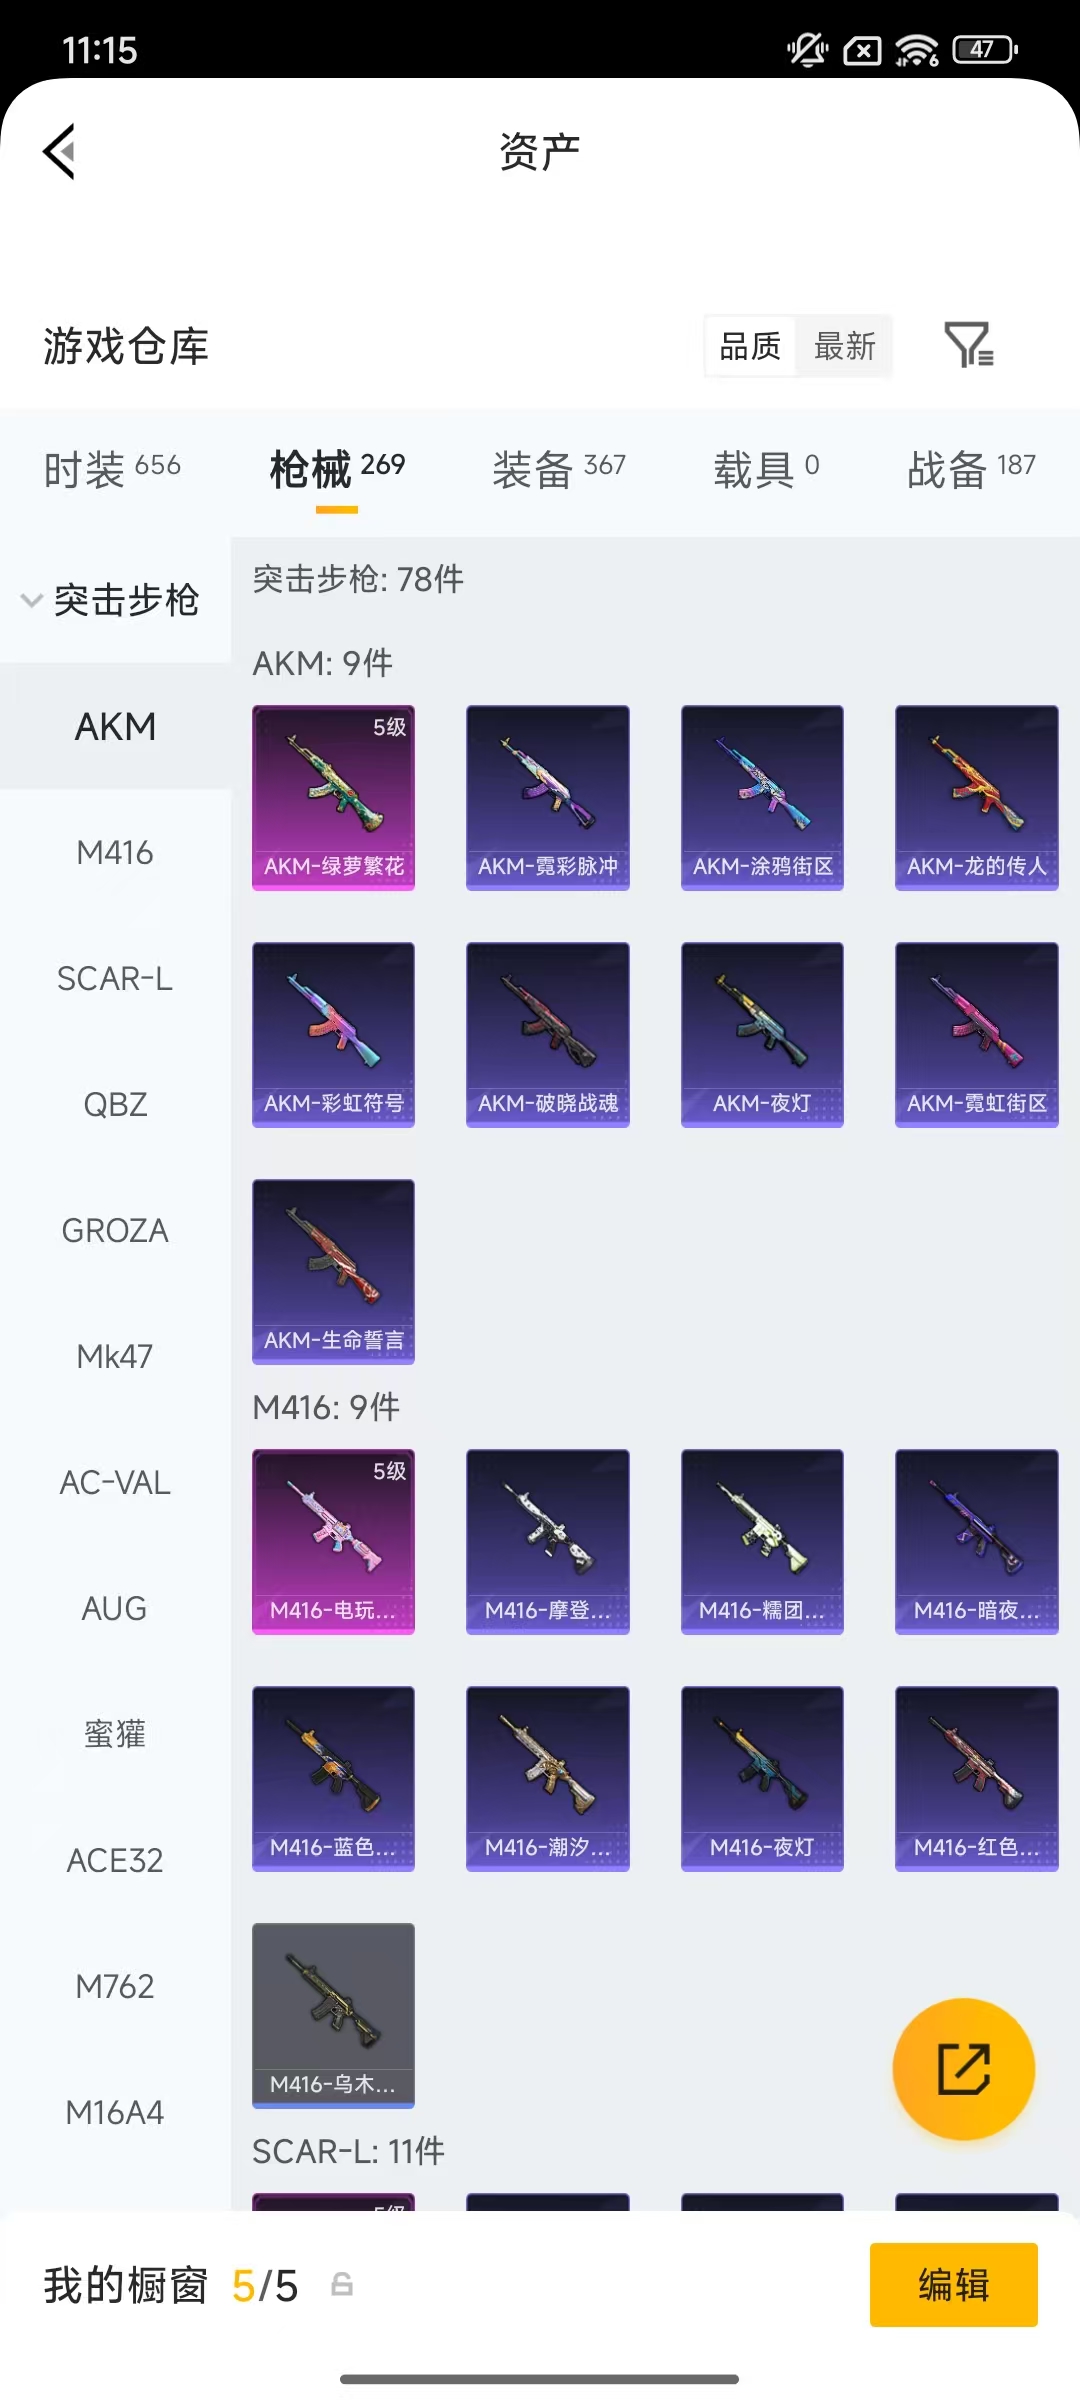Tap the yellow 编辑 button
This screenshot has height=2400, width=1080.
pos(954,2285)
